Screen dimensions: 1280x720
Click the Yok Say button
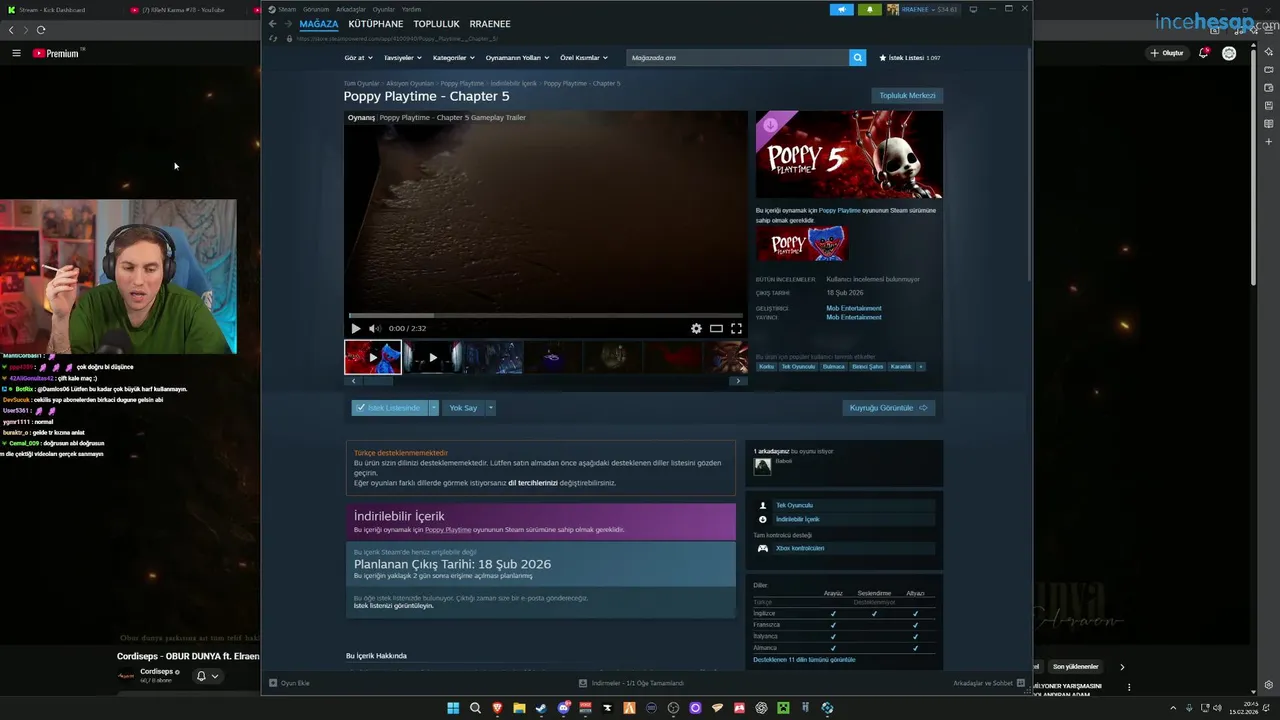coord(463,408)
